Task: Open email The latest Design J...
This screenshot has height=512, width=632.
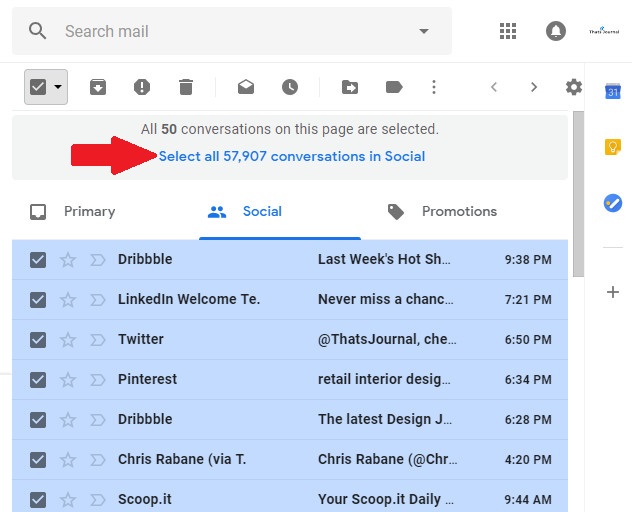Action: [x=385, y=419]
